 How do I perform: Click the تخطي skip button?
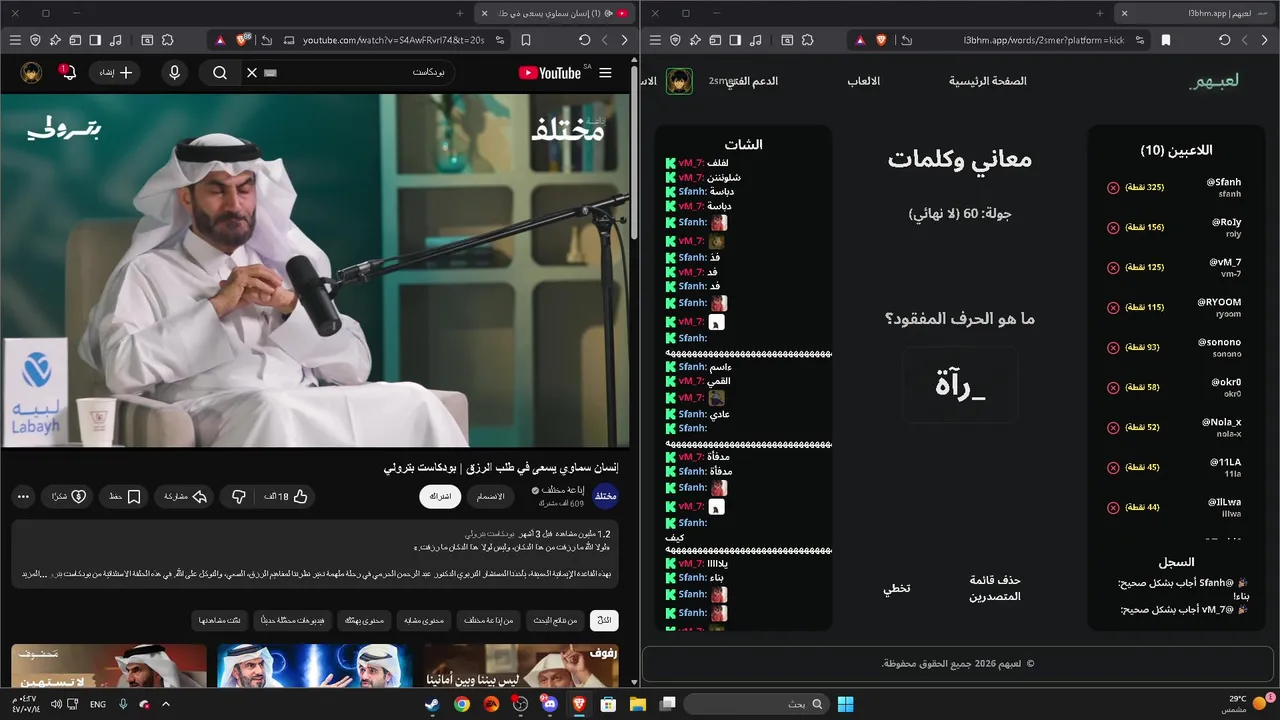896,588
